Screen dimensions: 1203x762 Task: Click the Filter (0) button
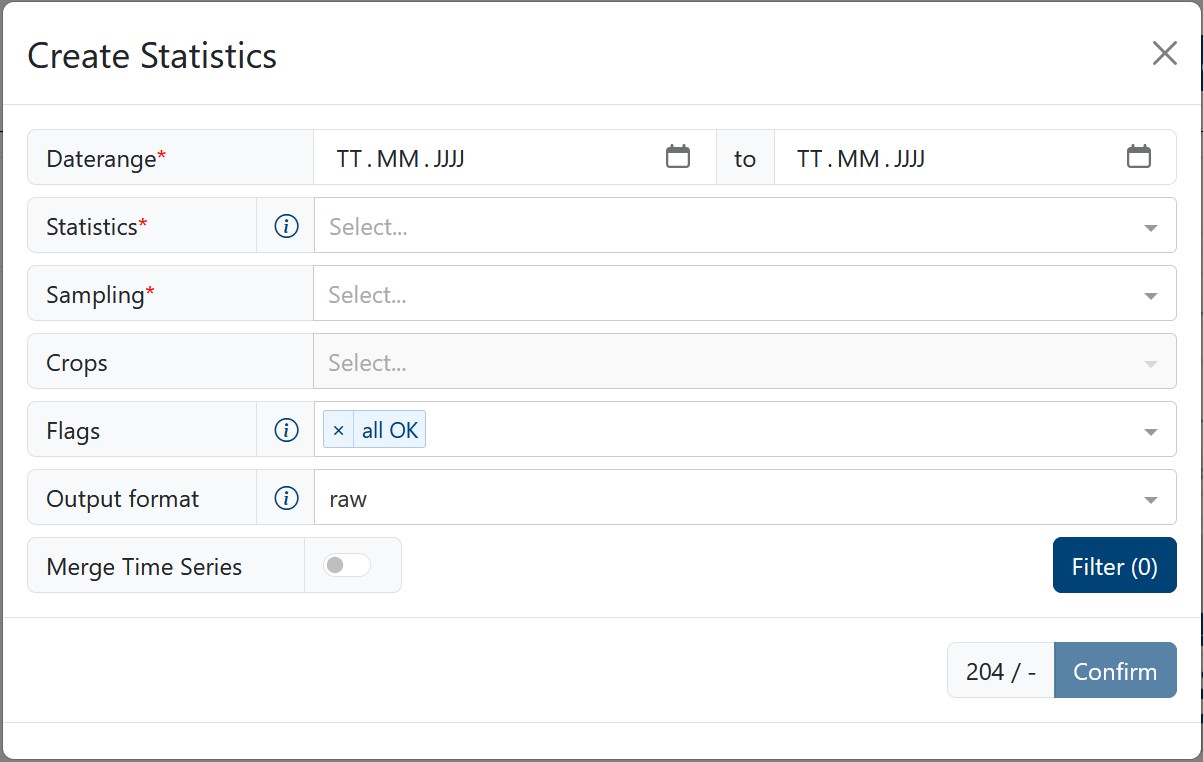1114,565
